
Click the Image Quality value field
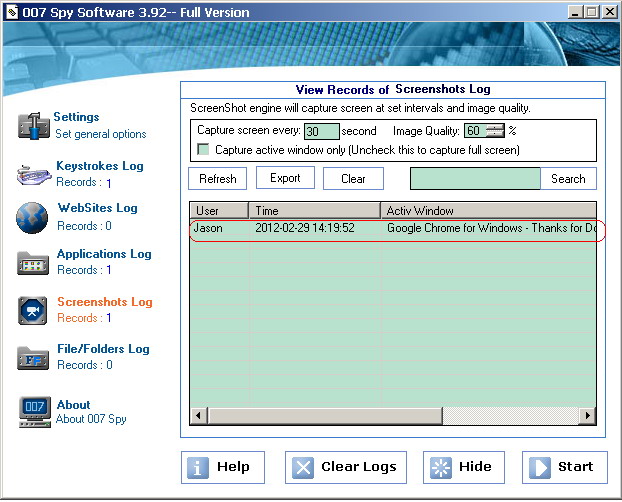tap(475, 131)
